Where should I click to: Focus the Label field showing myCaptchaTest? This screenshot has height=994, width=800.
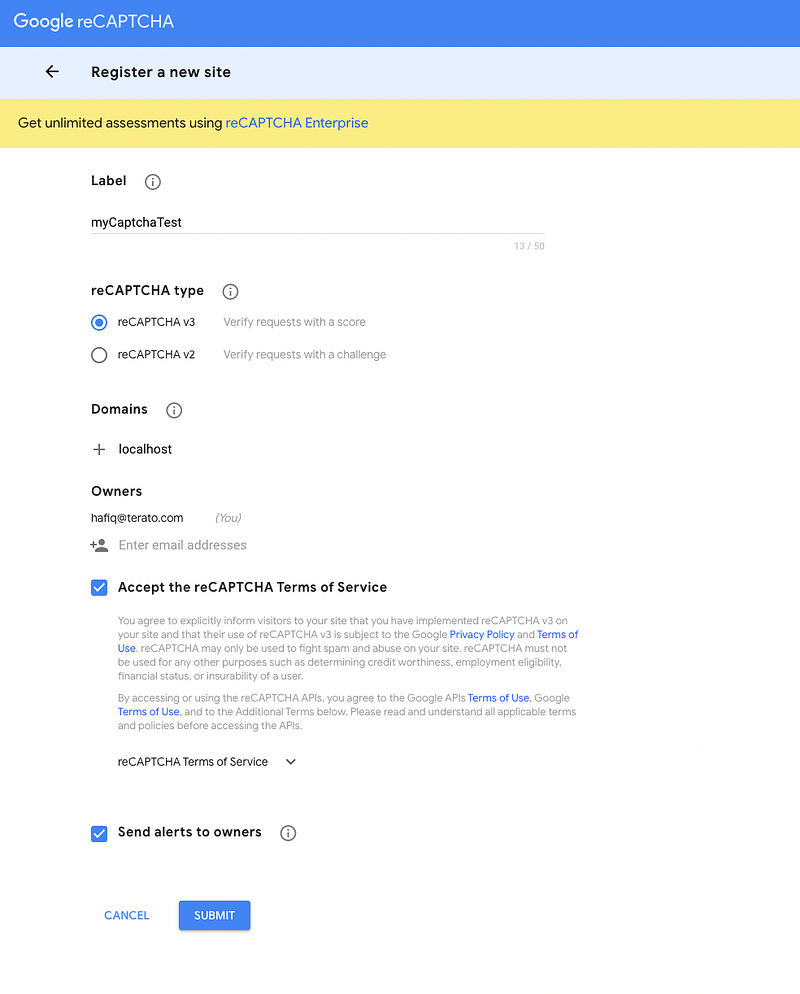point(318,223)
